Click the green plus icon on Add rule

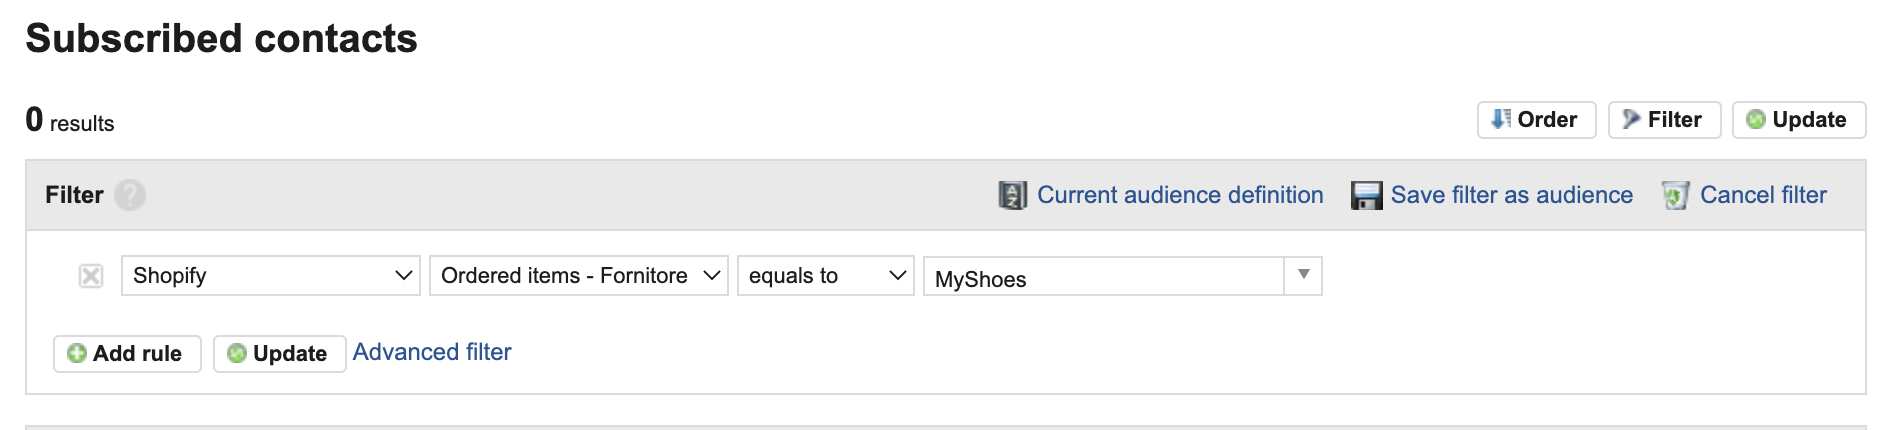77,353
